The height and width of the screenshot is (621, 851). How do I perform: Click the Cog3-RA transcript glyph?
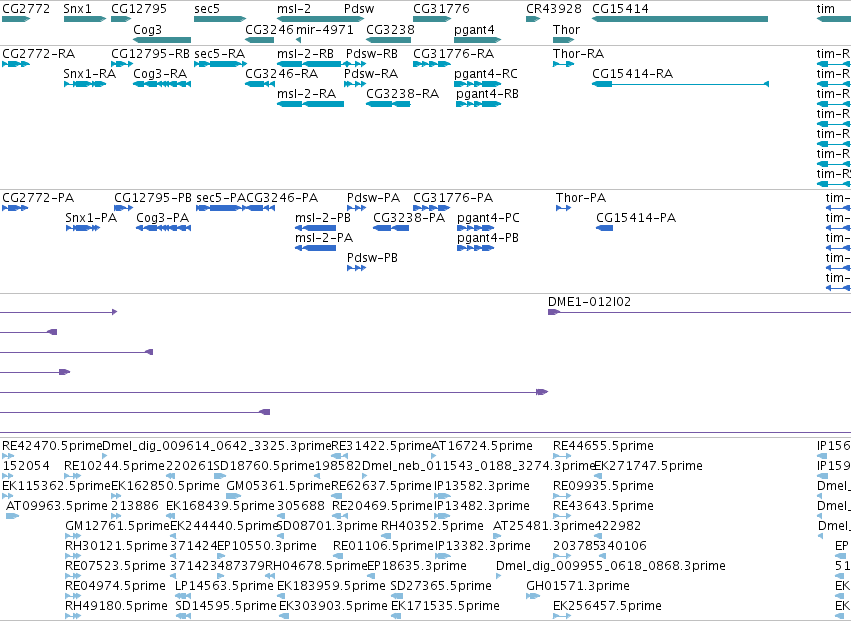[x=162, y=84]
